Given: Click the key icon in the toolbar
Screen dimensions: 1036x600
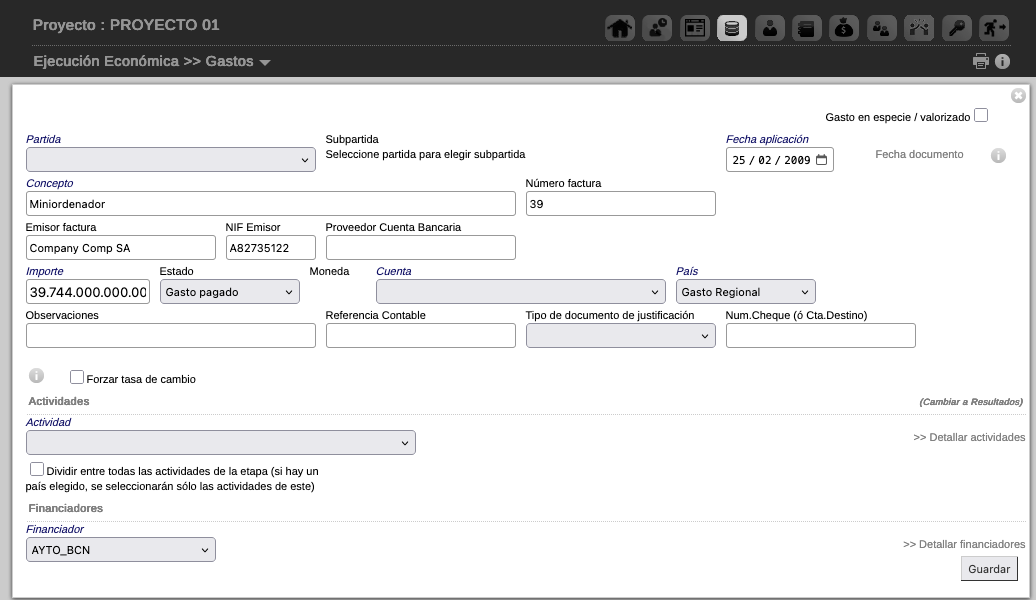Looking at the screenshot, I should 956,28.
